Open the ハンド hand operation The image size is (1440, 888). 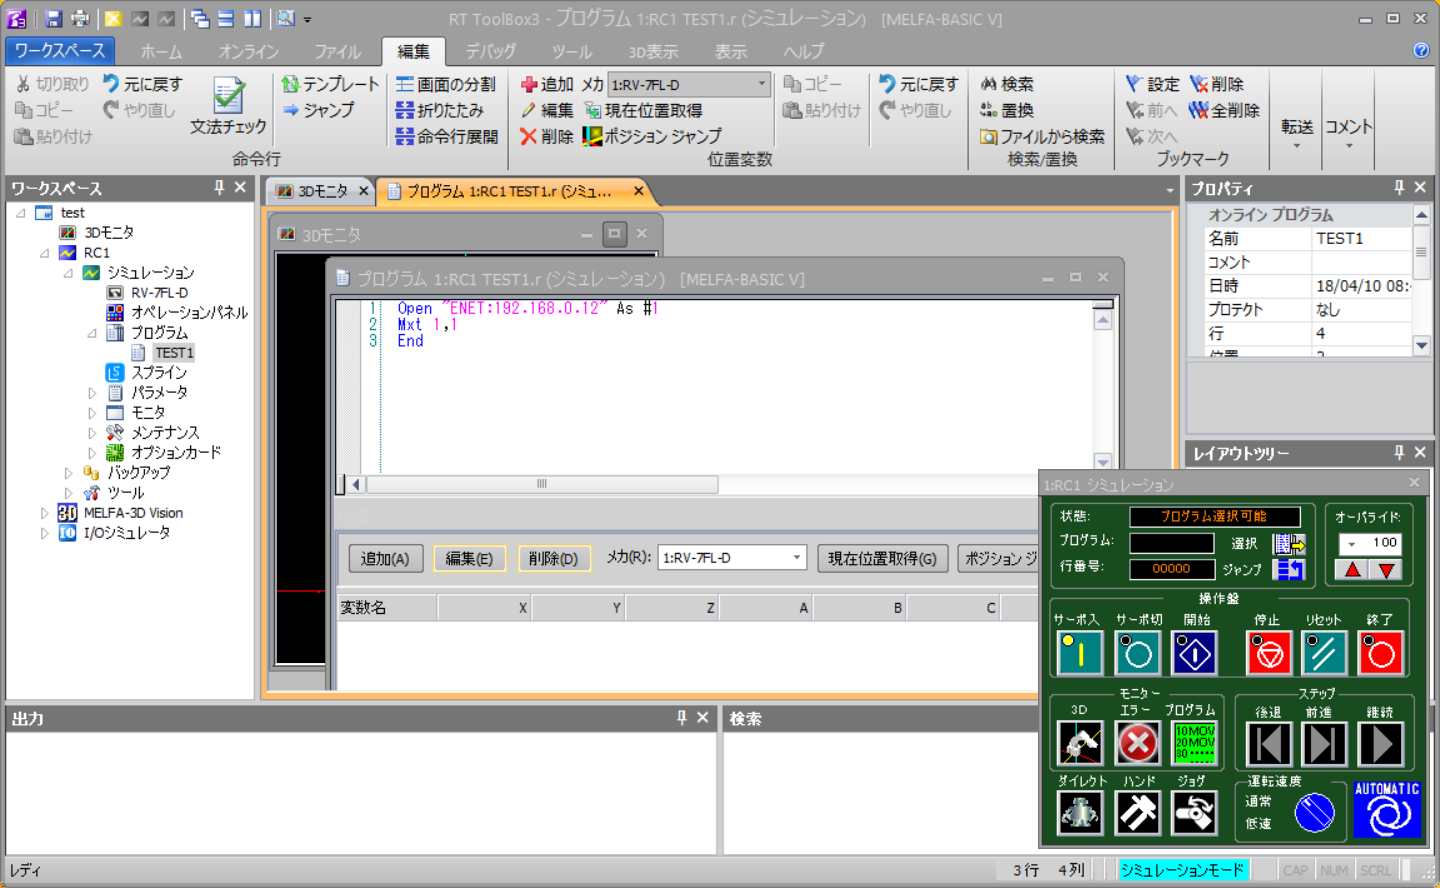coord(1138,812)
